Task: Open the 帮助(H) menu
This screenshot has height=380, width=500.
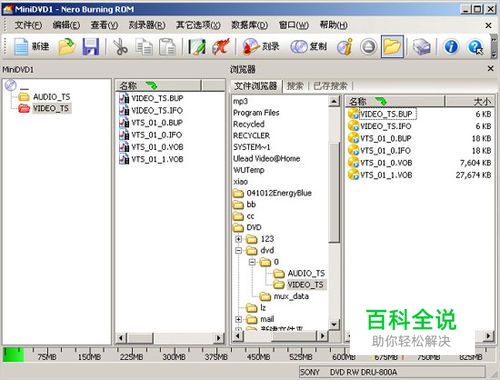Action: tap(333, 25)
